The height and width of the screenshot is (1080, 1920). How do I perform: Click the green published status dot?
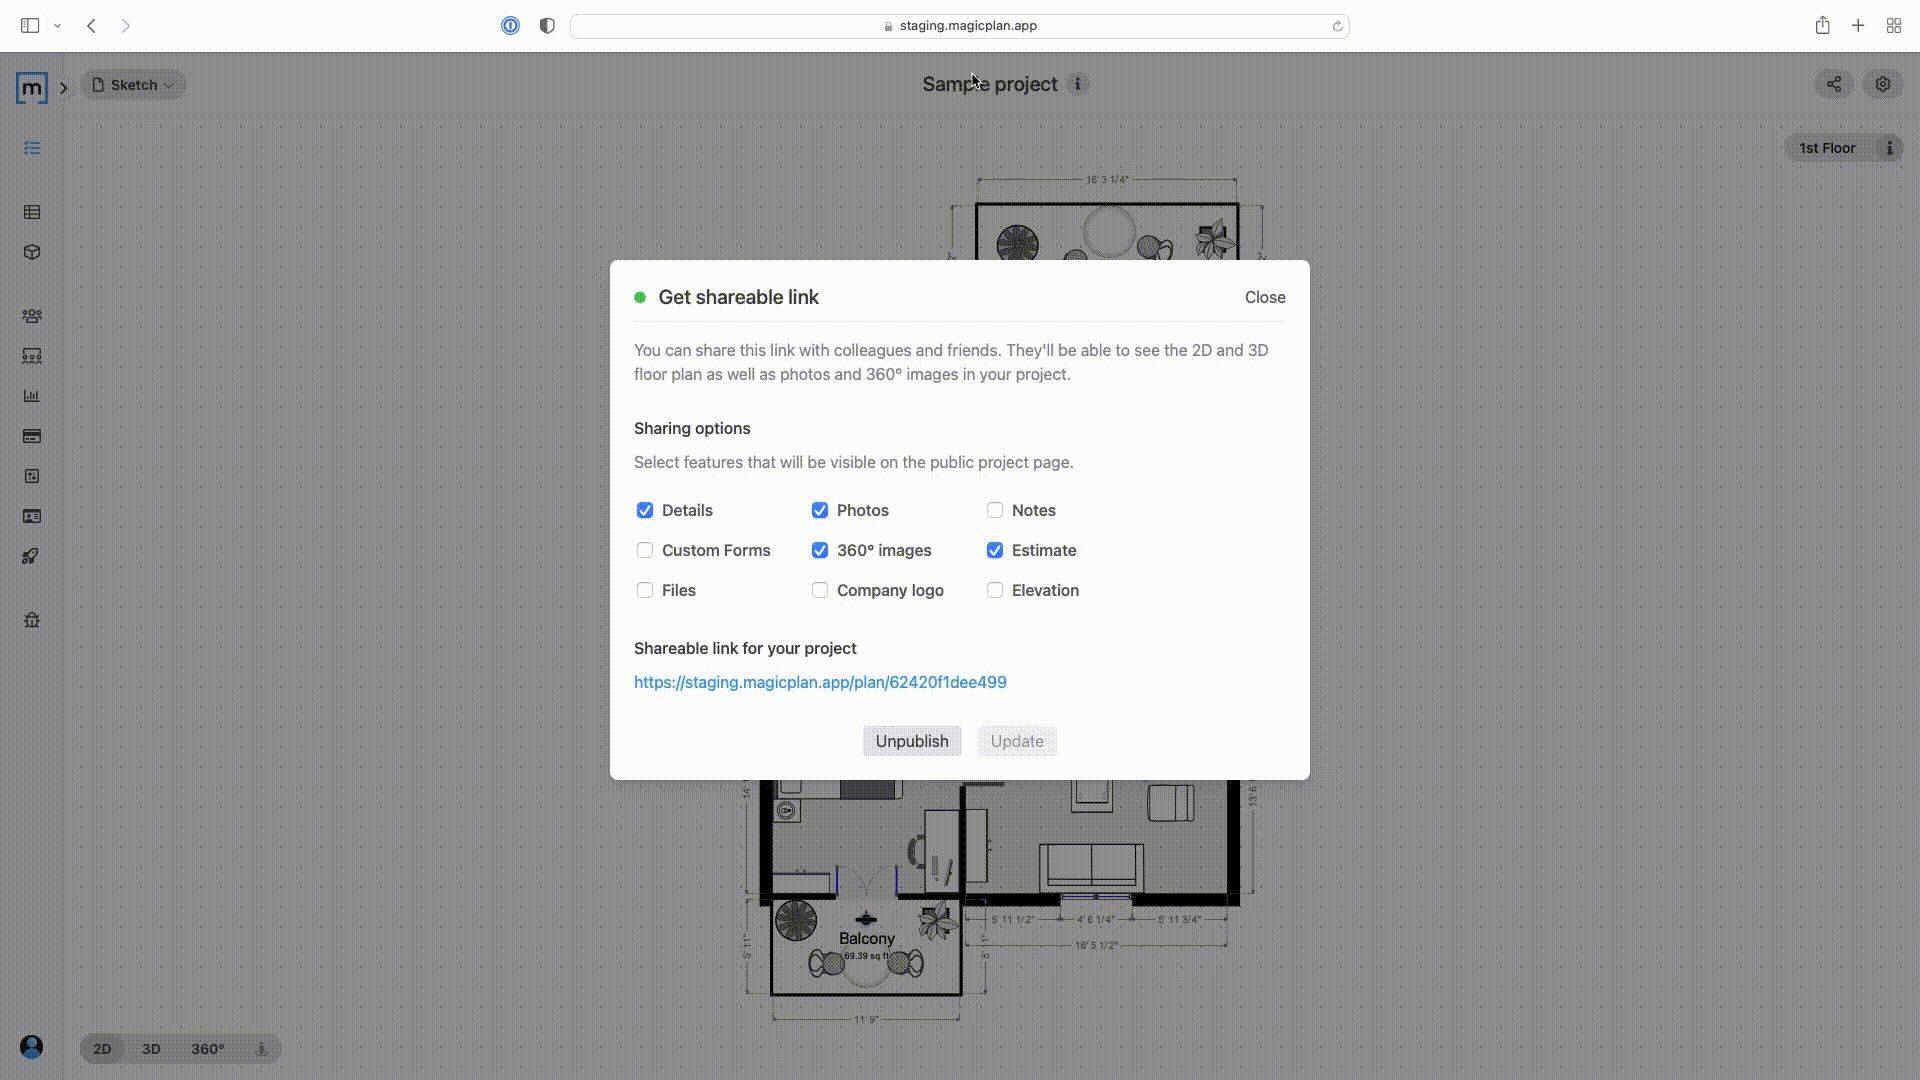pyautogui.click(x=640, y=297)
